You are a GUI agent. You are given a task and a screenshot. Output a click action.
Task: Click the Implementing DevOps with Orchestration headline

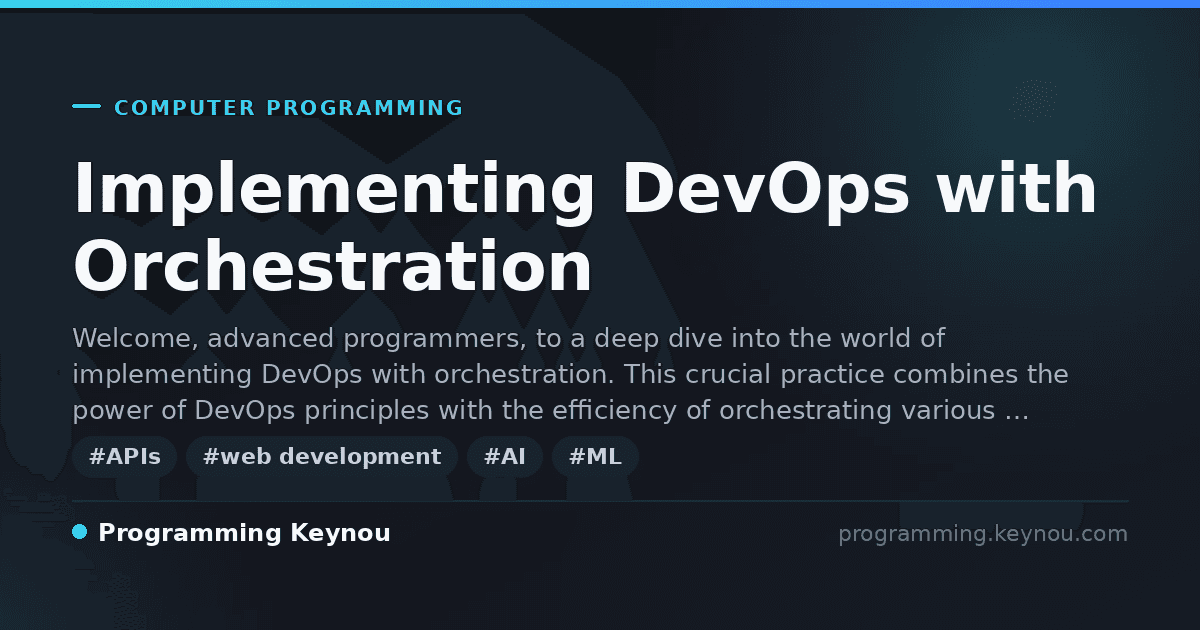point(585,228)
